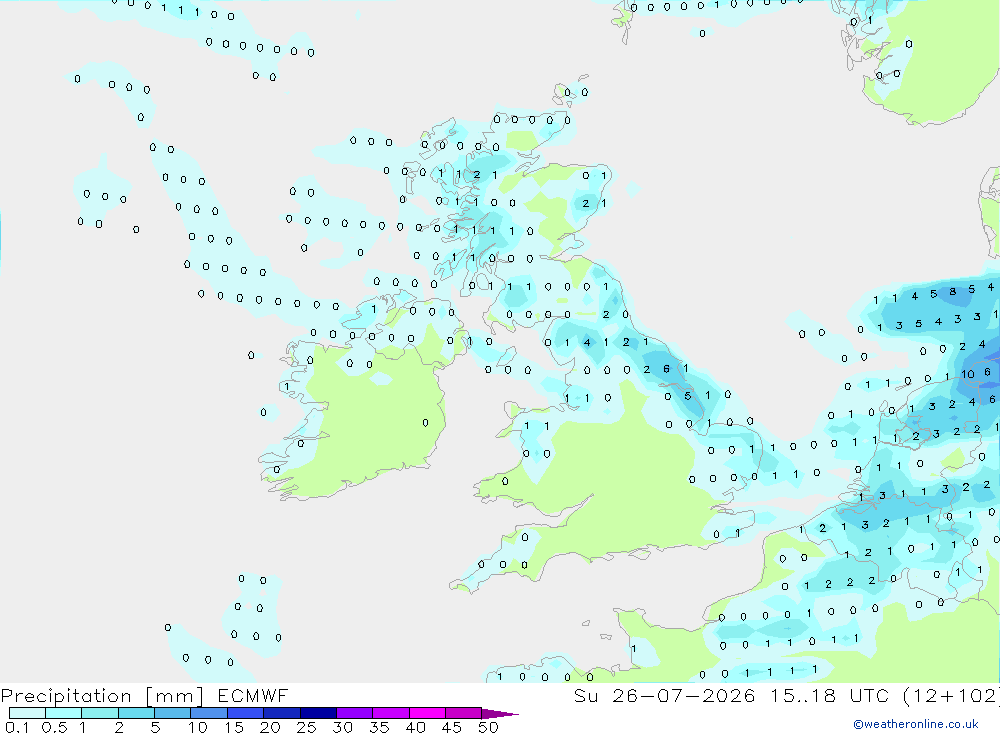Select the 40–45 mm magenta legend swatch

click(x=427, y=713)
